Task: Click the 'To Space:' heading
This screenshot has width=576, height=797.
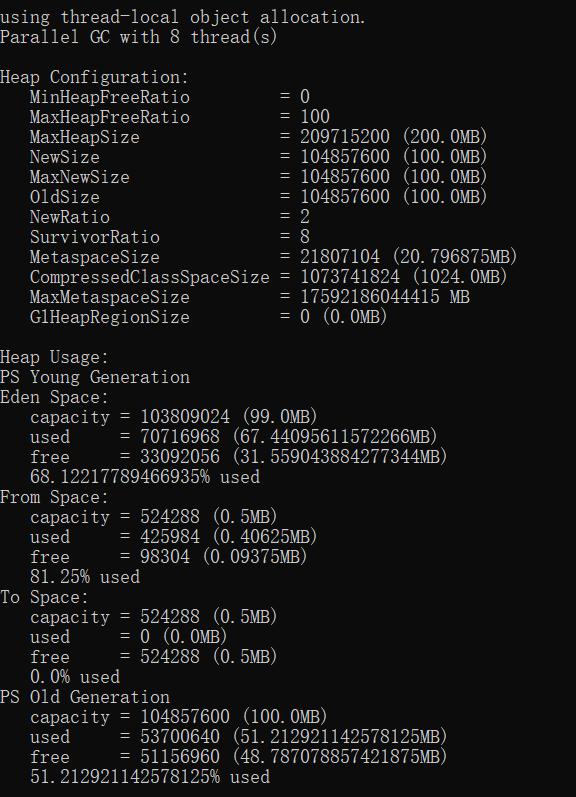Action: tap(44, 597)
